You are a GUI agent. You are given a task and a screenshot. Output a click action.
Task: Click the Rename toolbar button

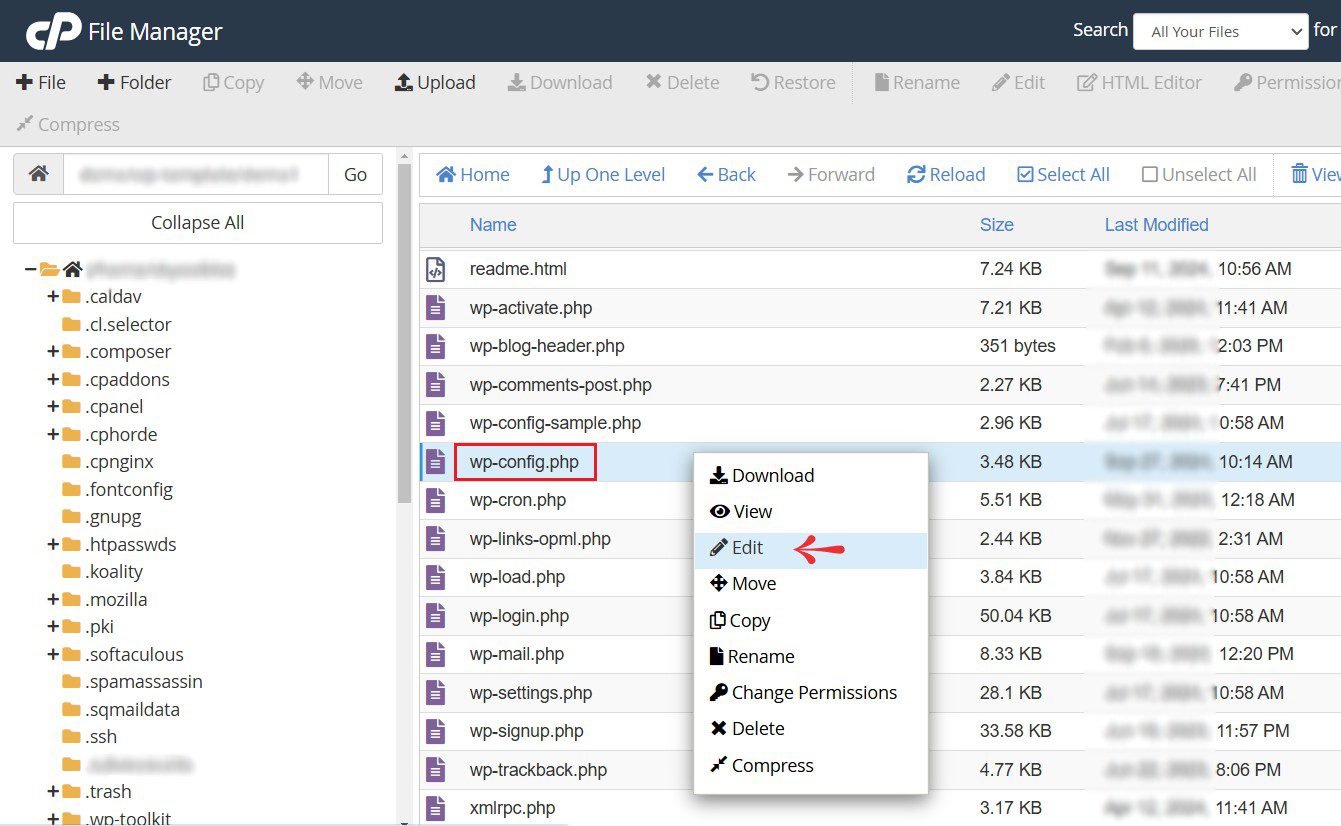pos(917,83)
